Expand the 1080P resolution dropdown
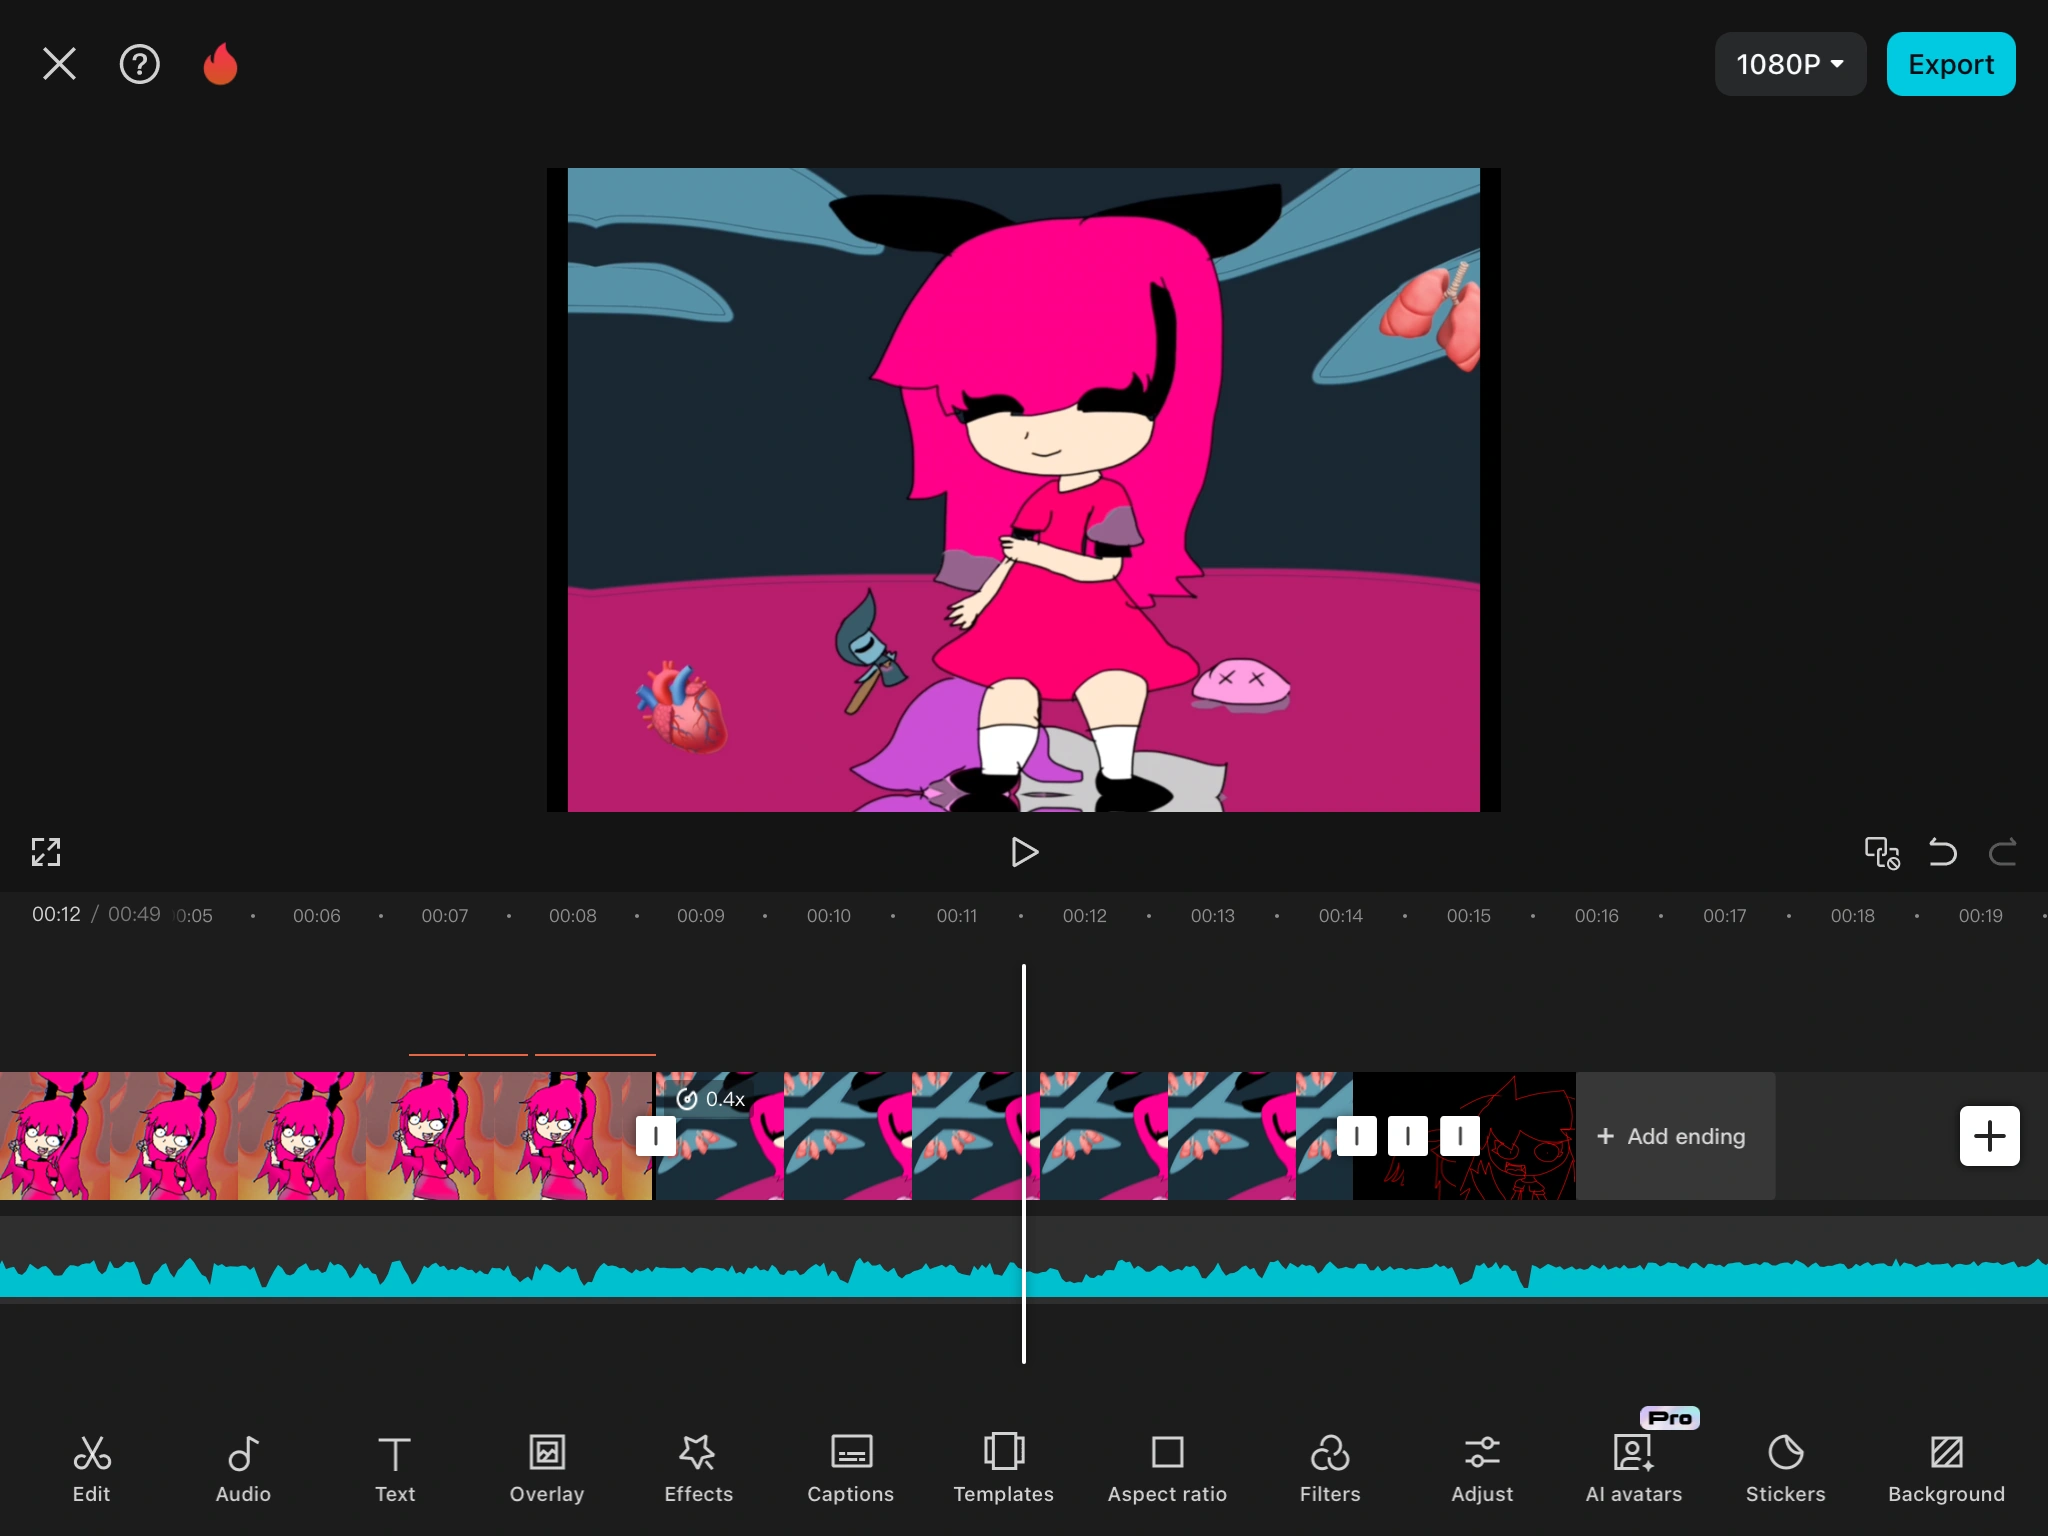Viewport: 2048px width, 1536px height. click(x=1789, y=64)
